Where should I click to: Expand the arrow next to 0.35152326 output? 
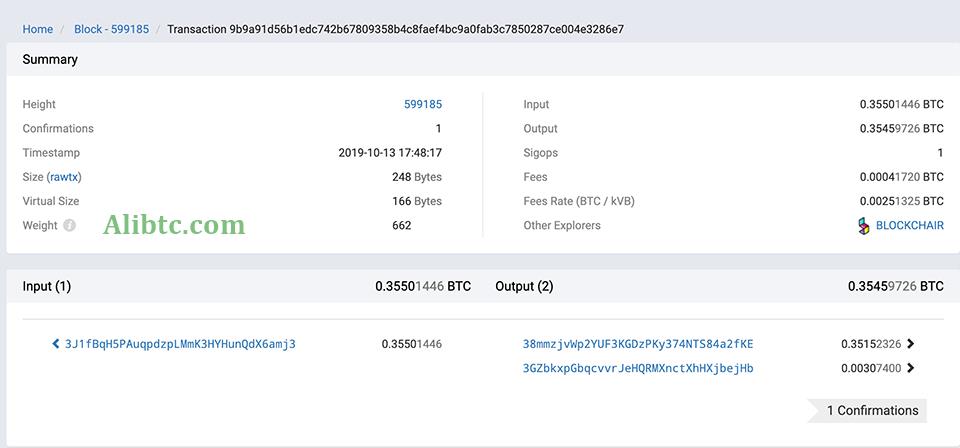(910, 344)
